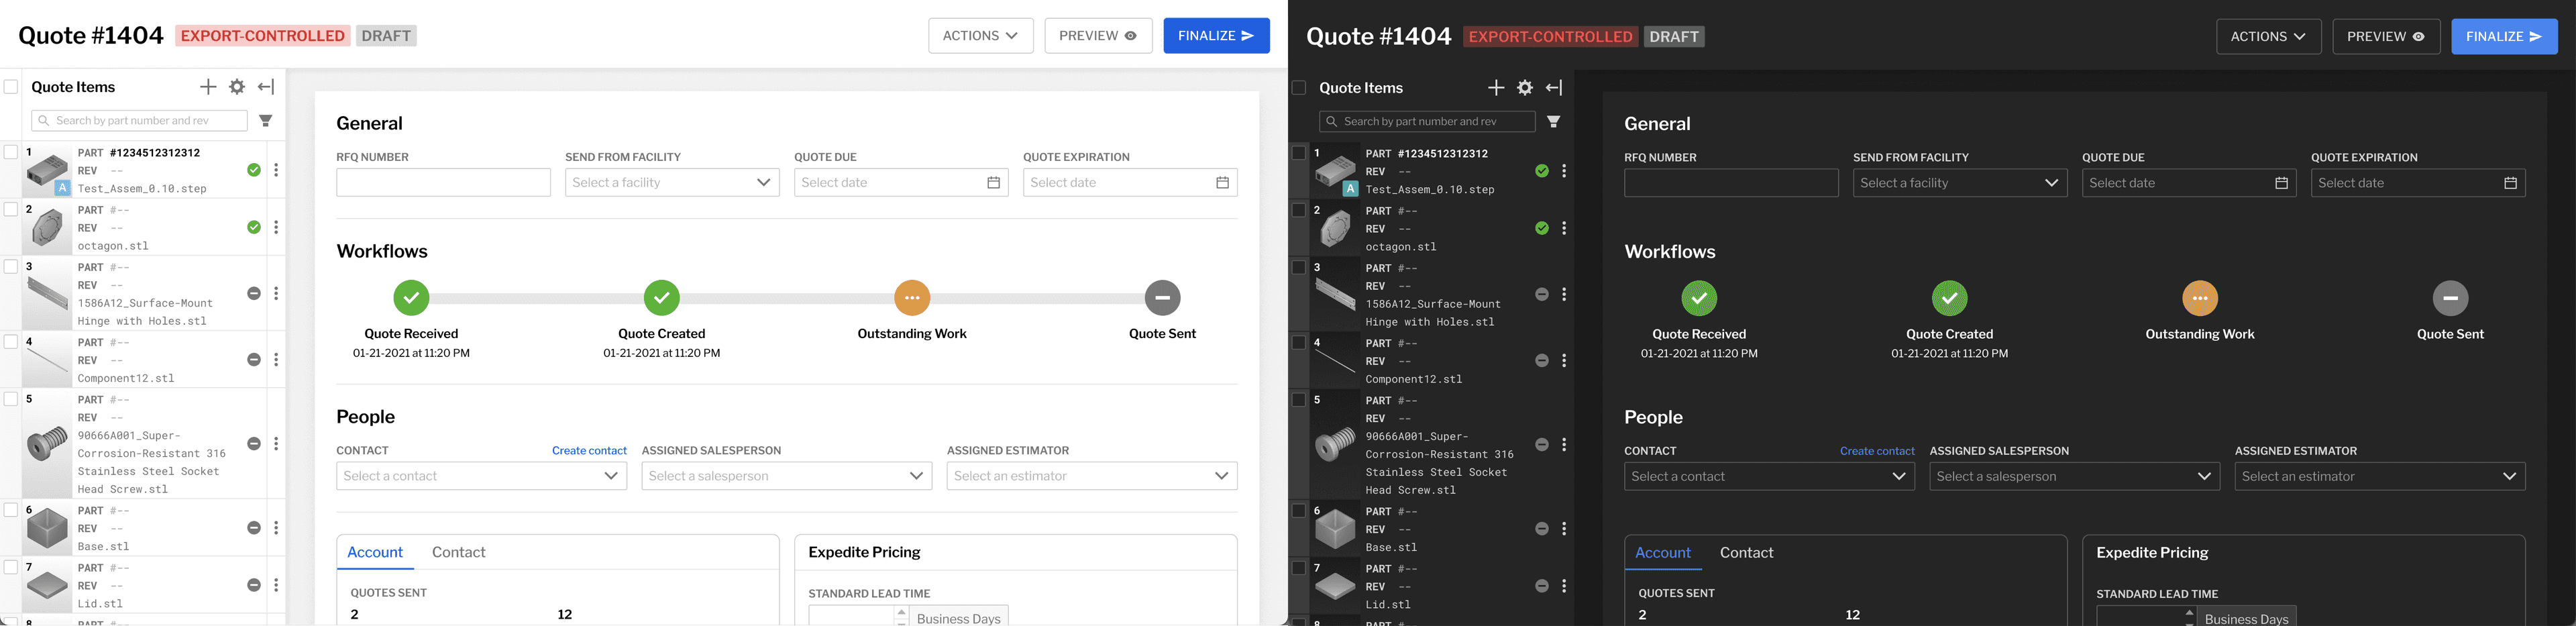Screen dimensions: 2576x626
Task: Select the Account tab in dark theme
Action: (1662, 553)
